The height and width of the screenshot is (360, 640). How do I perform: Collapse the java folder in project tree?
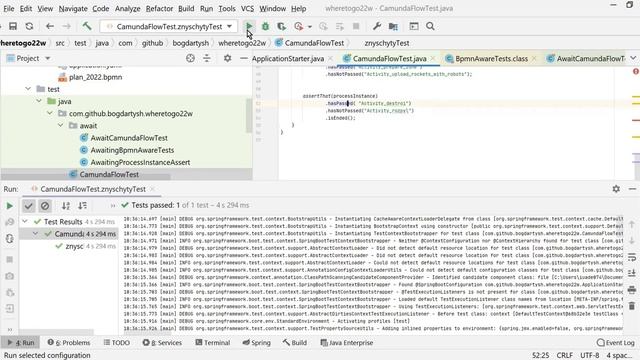(x=39, y=101)
